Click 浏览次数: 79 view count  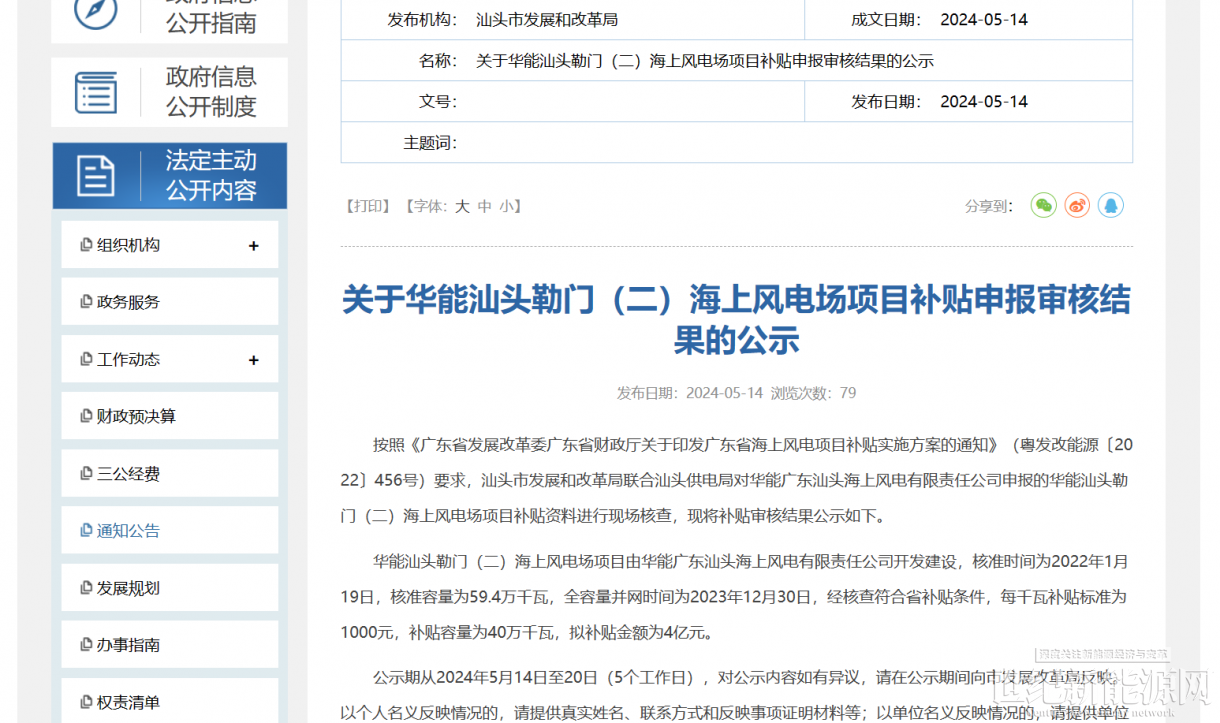[813, 393]
